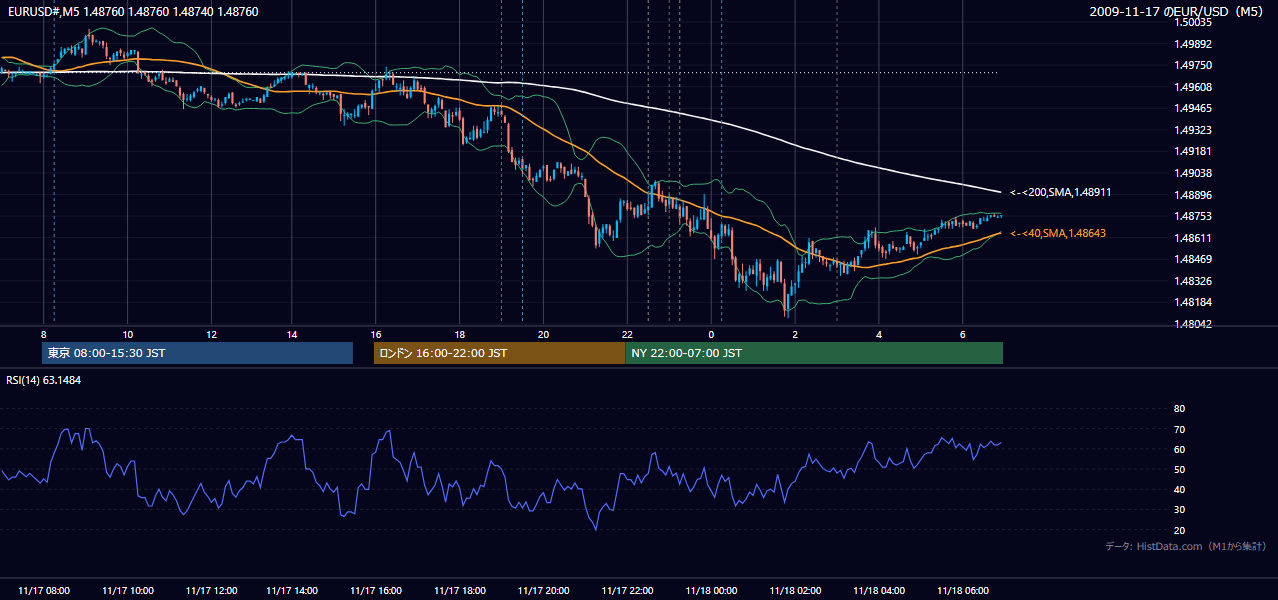Image resolution: width=1278 pixels, height=600 pixels.
Task: Click price axis label 1.48753
Action: pos(1194,216)
